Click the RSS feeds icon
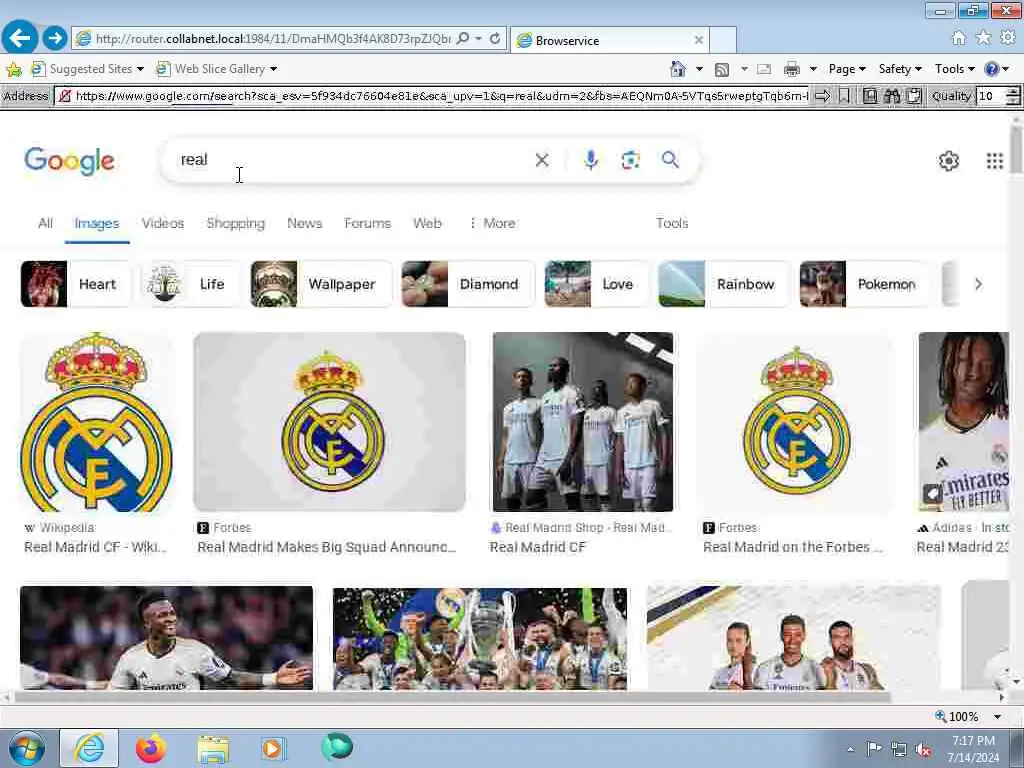 722,69
